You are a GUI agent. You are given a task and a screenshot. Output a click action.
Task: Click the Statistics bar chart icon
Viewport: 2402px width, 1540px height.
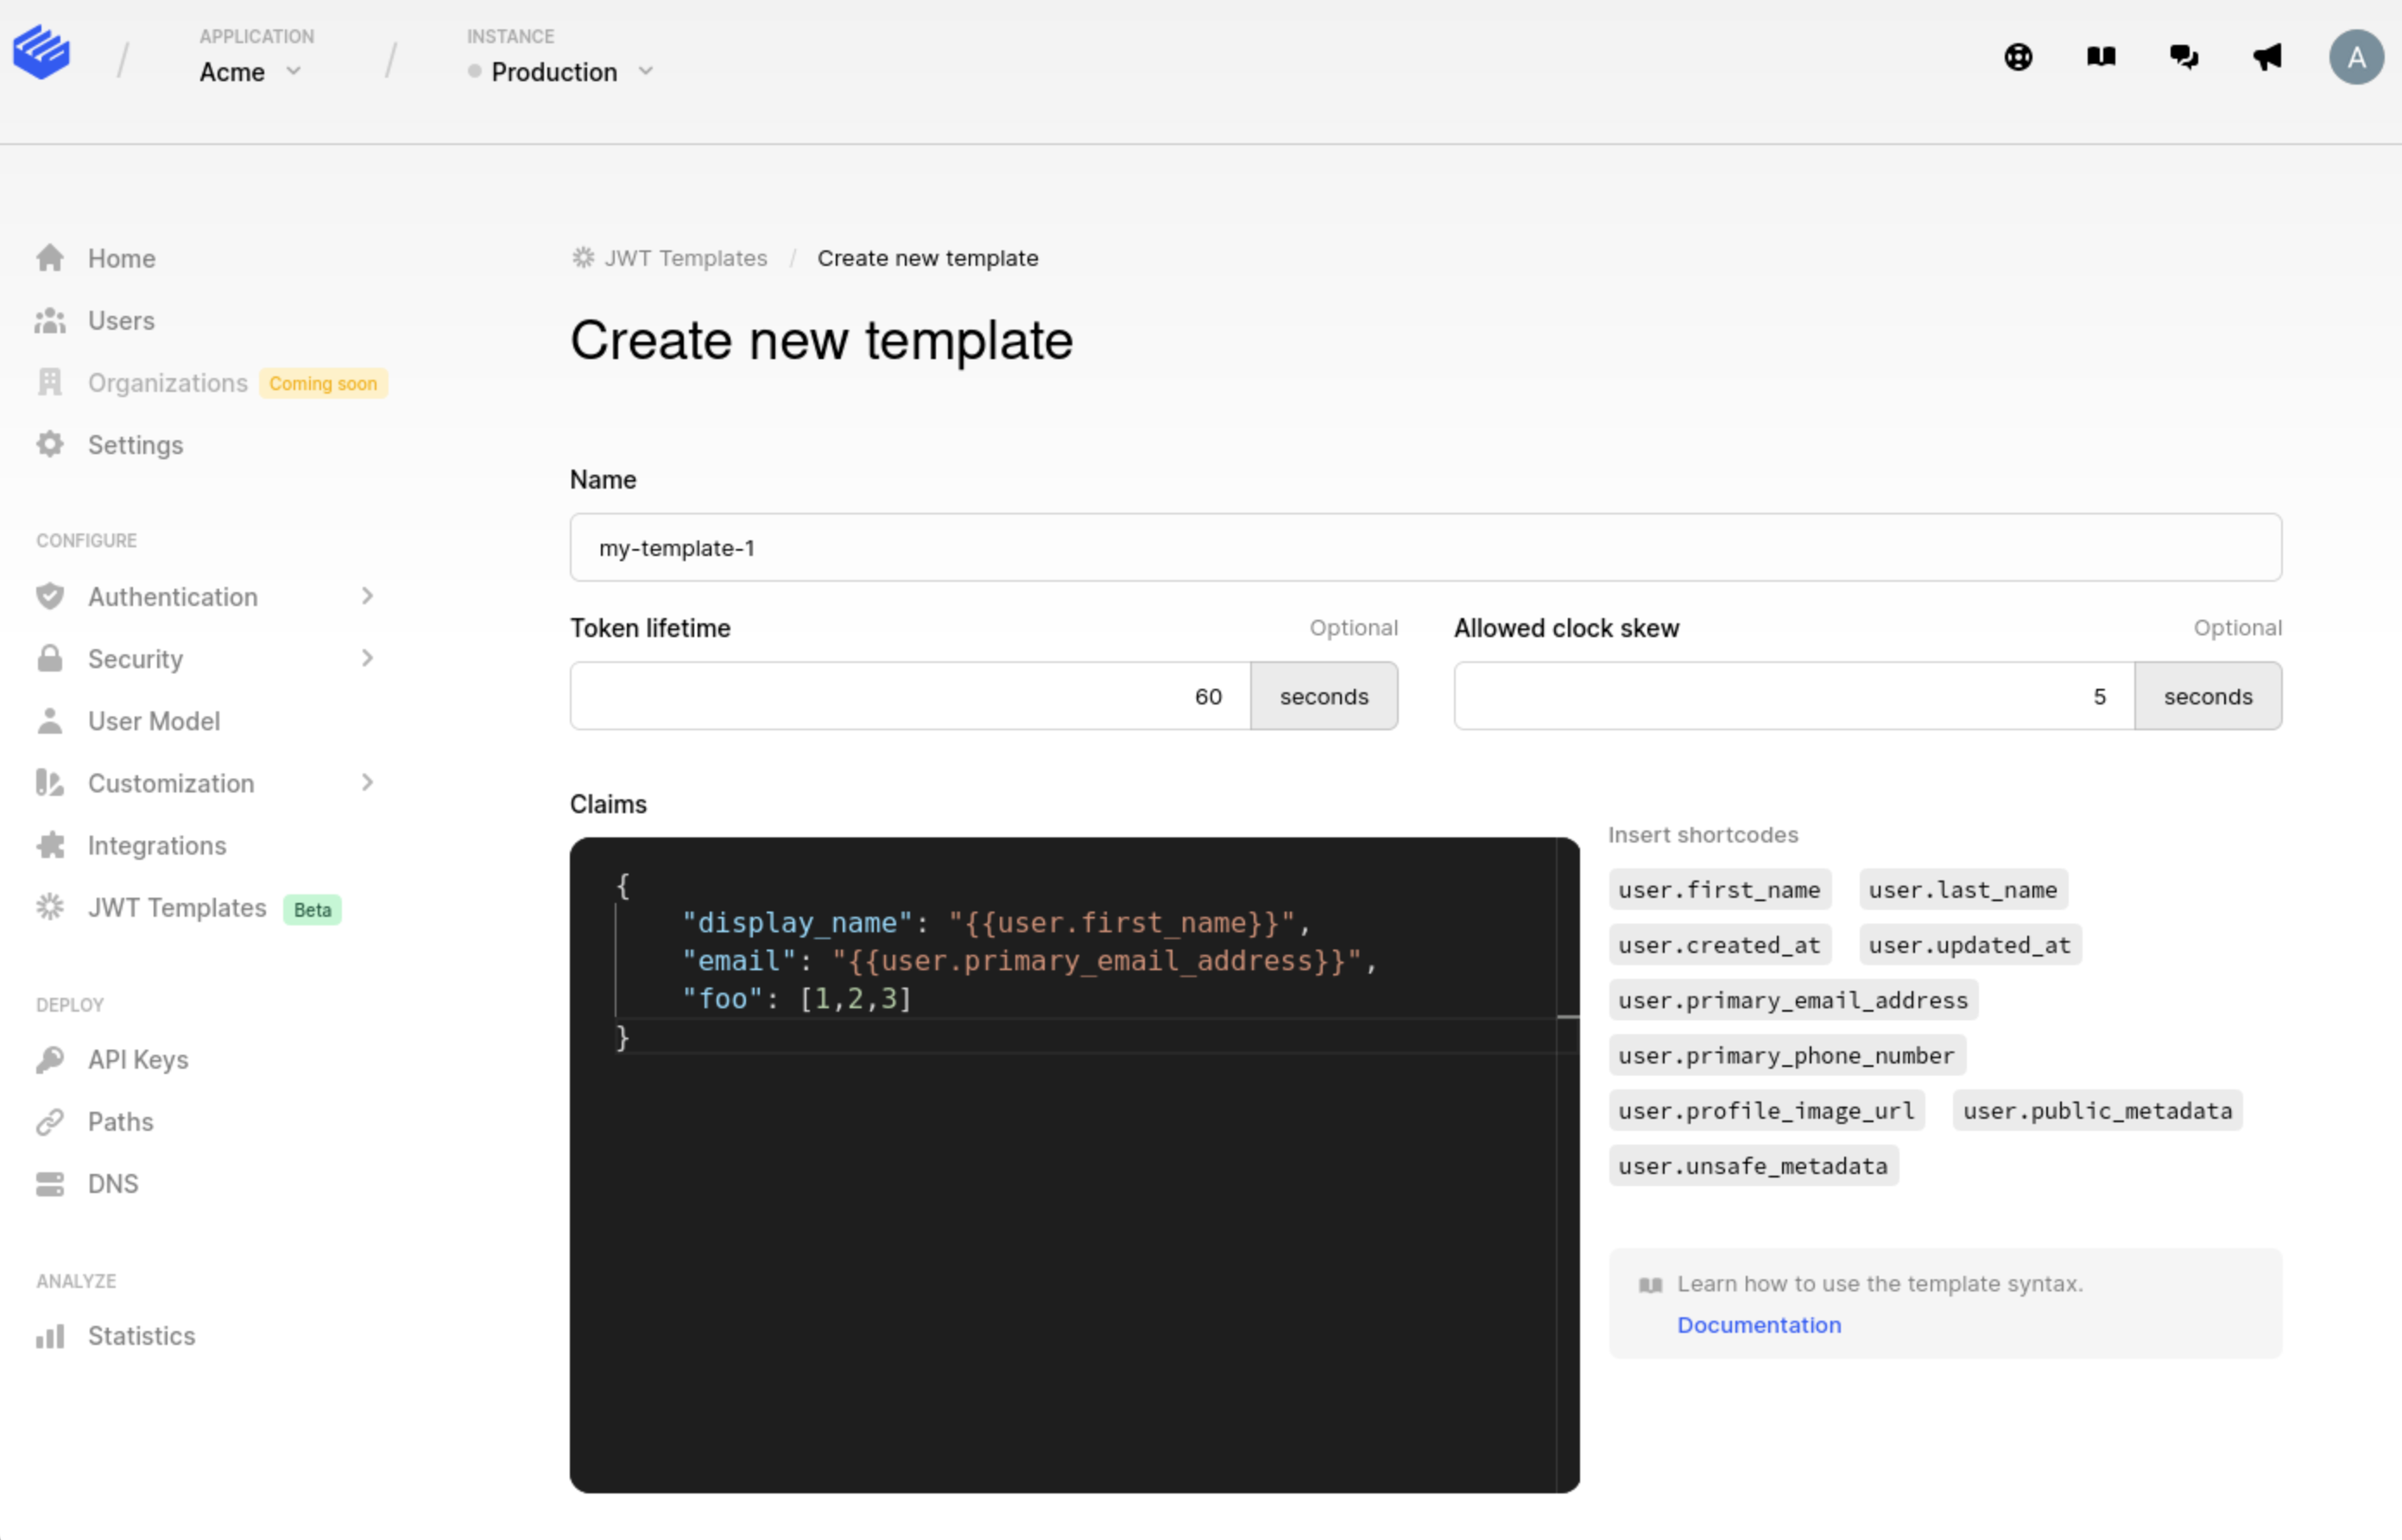[x=50, y=1336]
